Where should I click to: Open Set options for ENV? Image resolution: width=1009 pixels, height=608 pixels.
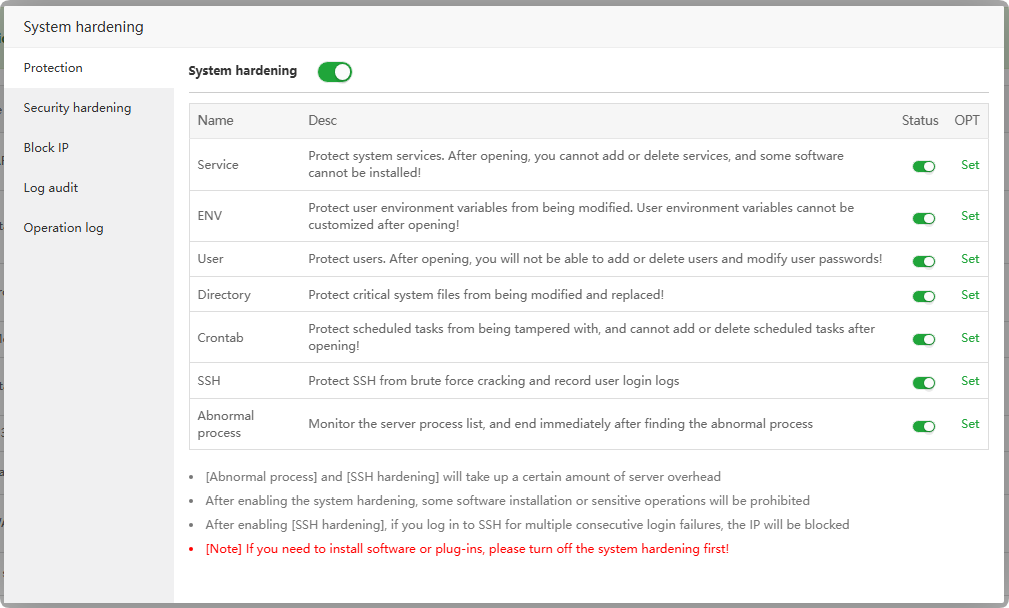pyautogui.click(x=970, y=216)
